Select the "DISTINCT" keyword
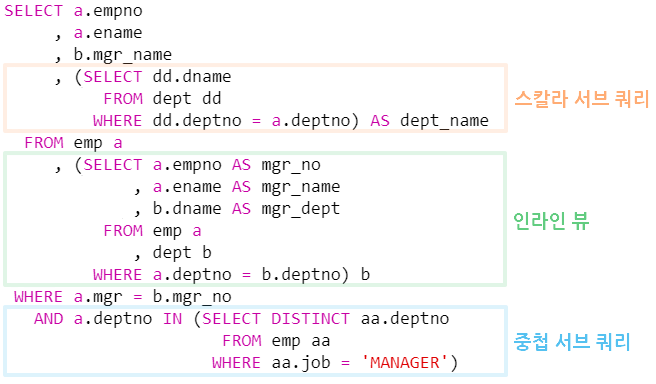Image resolution: width=656 pixels, height=384 pixels. (310, 319)
